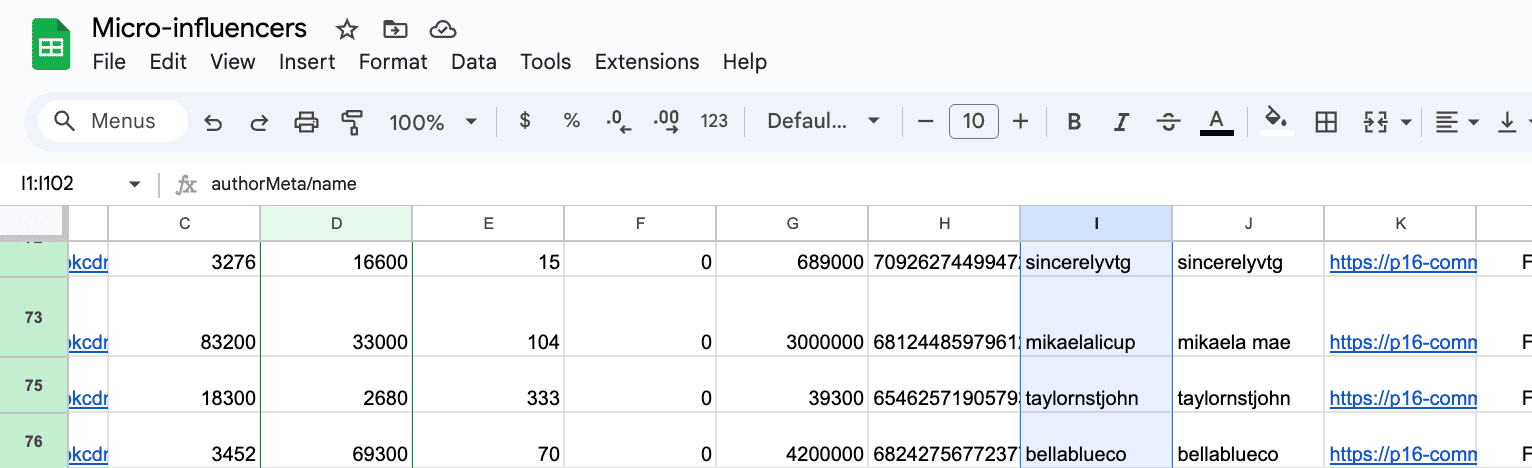Select the paint format roller icon
The height and width of the screenshot is (468, 1532).
[352, 122]
